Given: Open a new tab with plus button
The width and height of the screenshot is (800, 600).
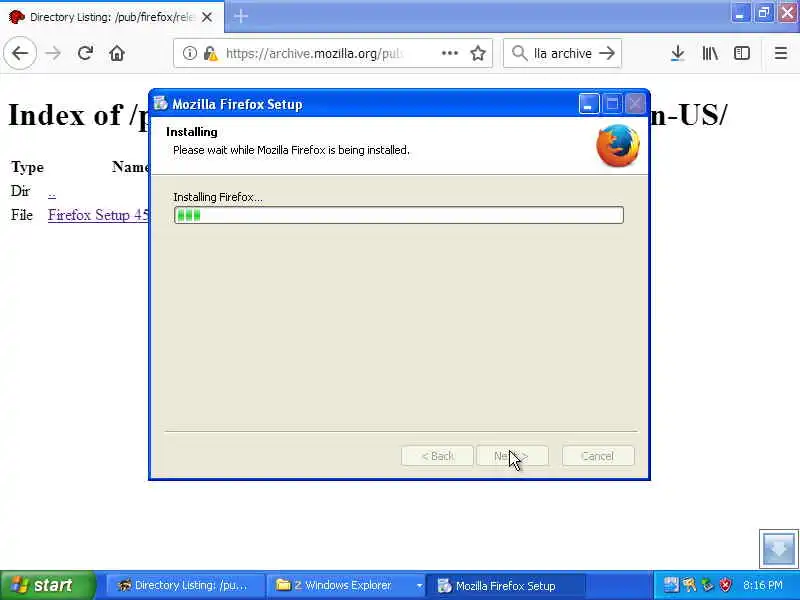Looking at the screenshot, I should click(x=241, y=17).
